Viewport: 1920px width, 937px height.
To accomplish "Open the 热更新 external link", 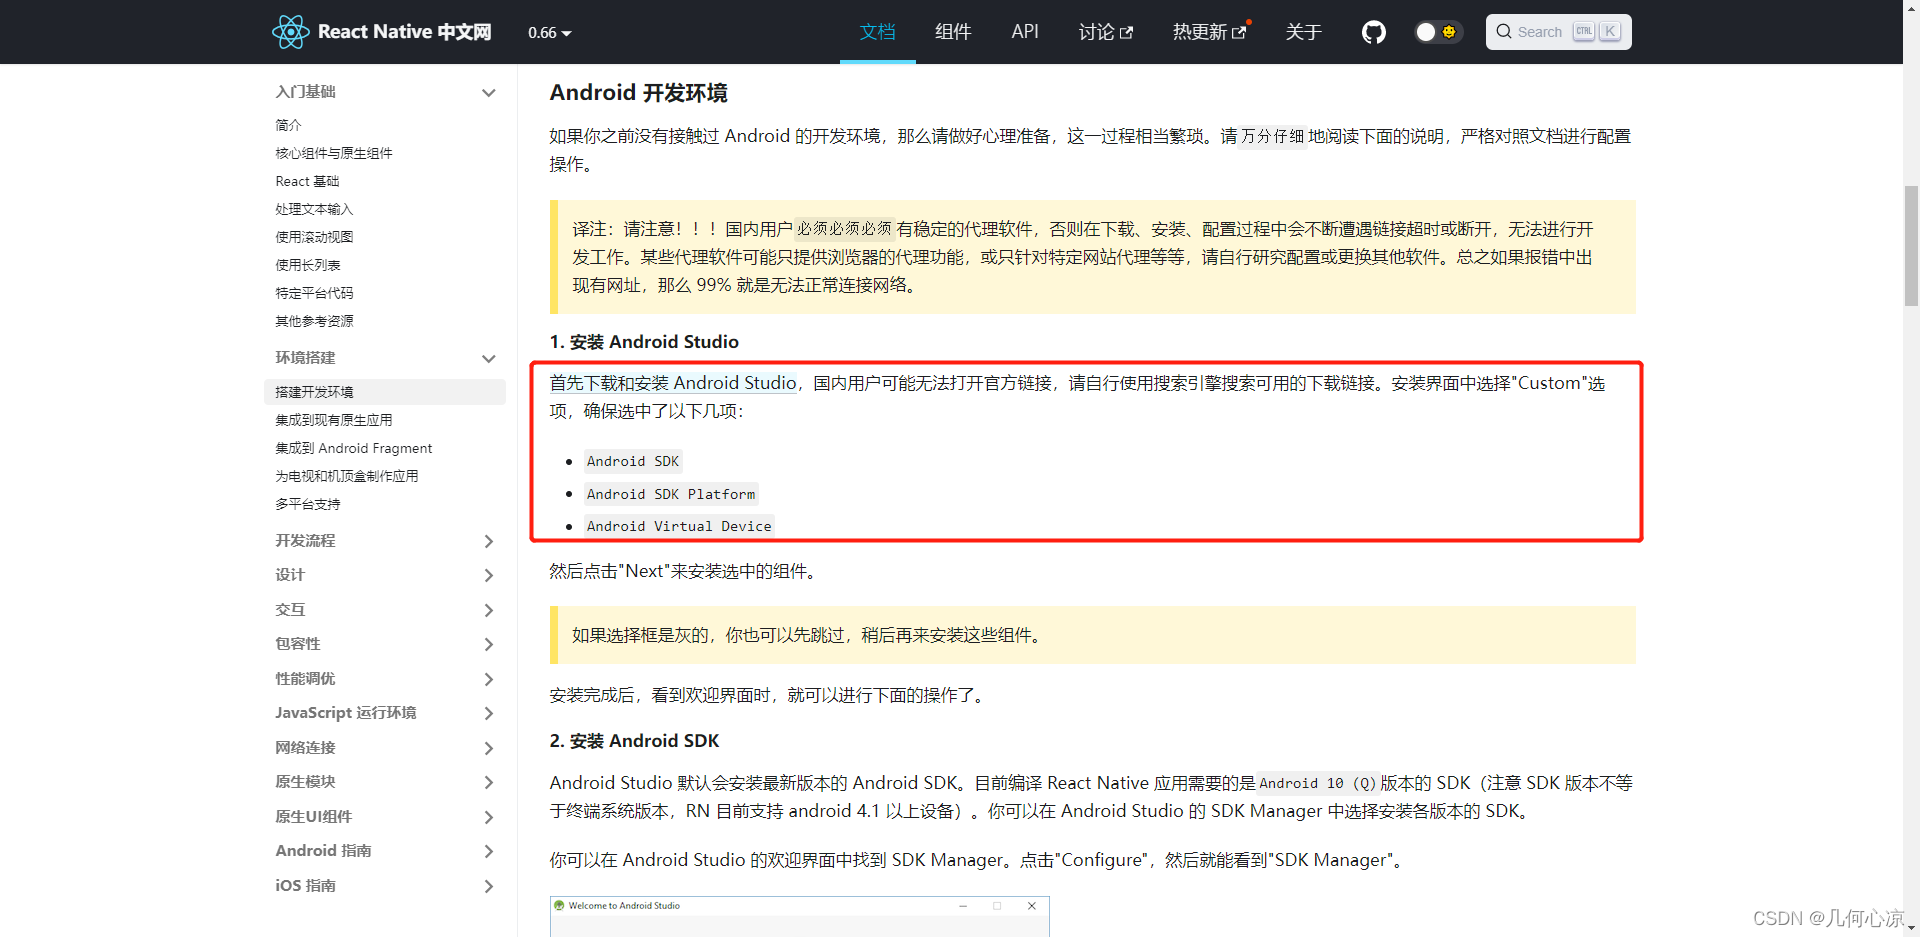I will coord(1209,32).
